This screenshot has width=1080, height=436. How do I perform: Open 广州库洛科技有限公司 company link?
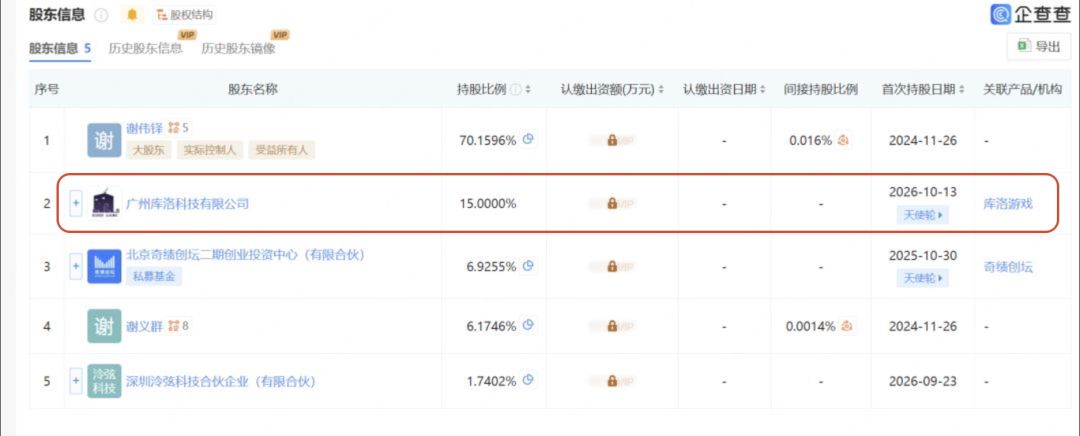click(x=187, y=204)
